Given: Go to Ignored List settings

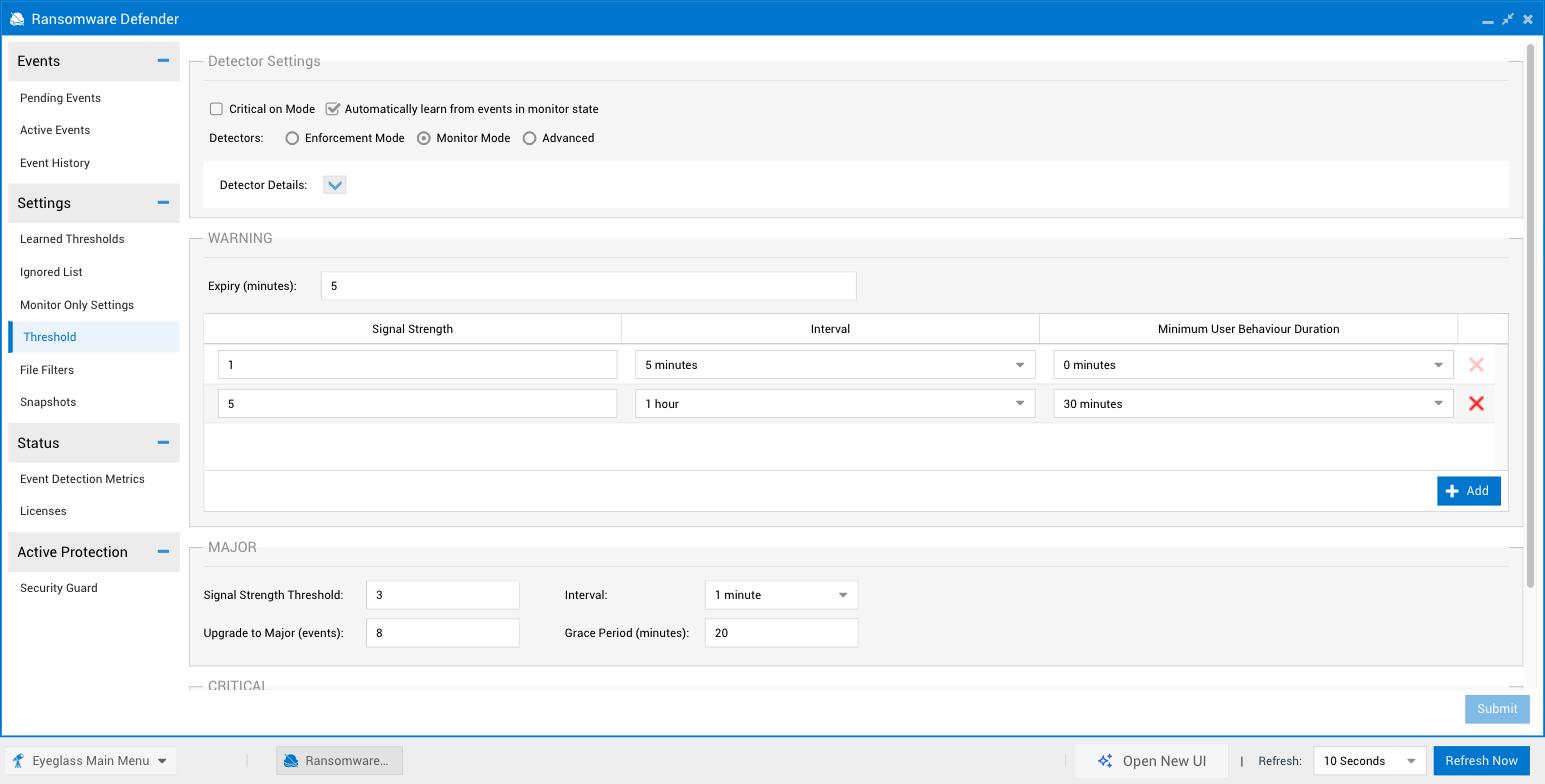Looking at the screenshot, I should 51,272.
